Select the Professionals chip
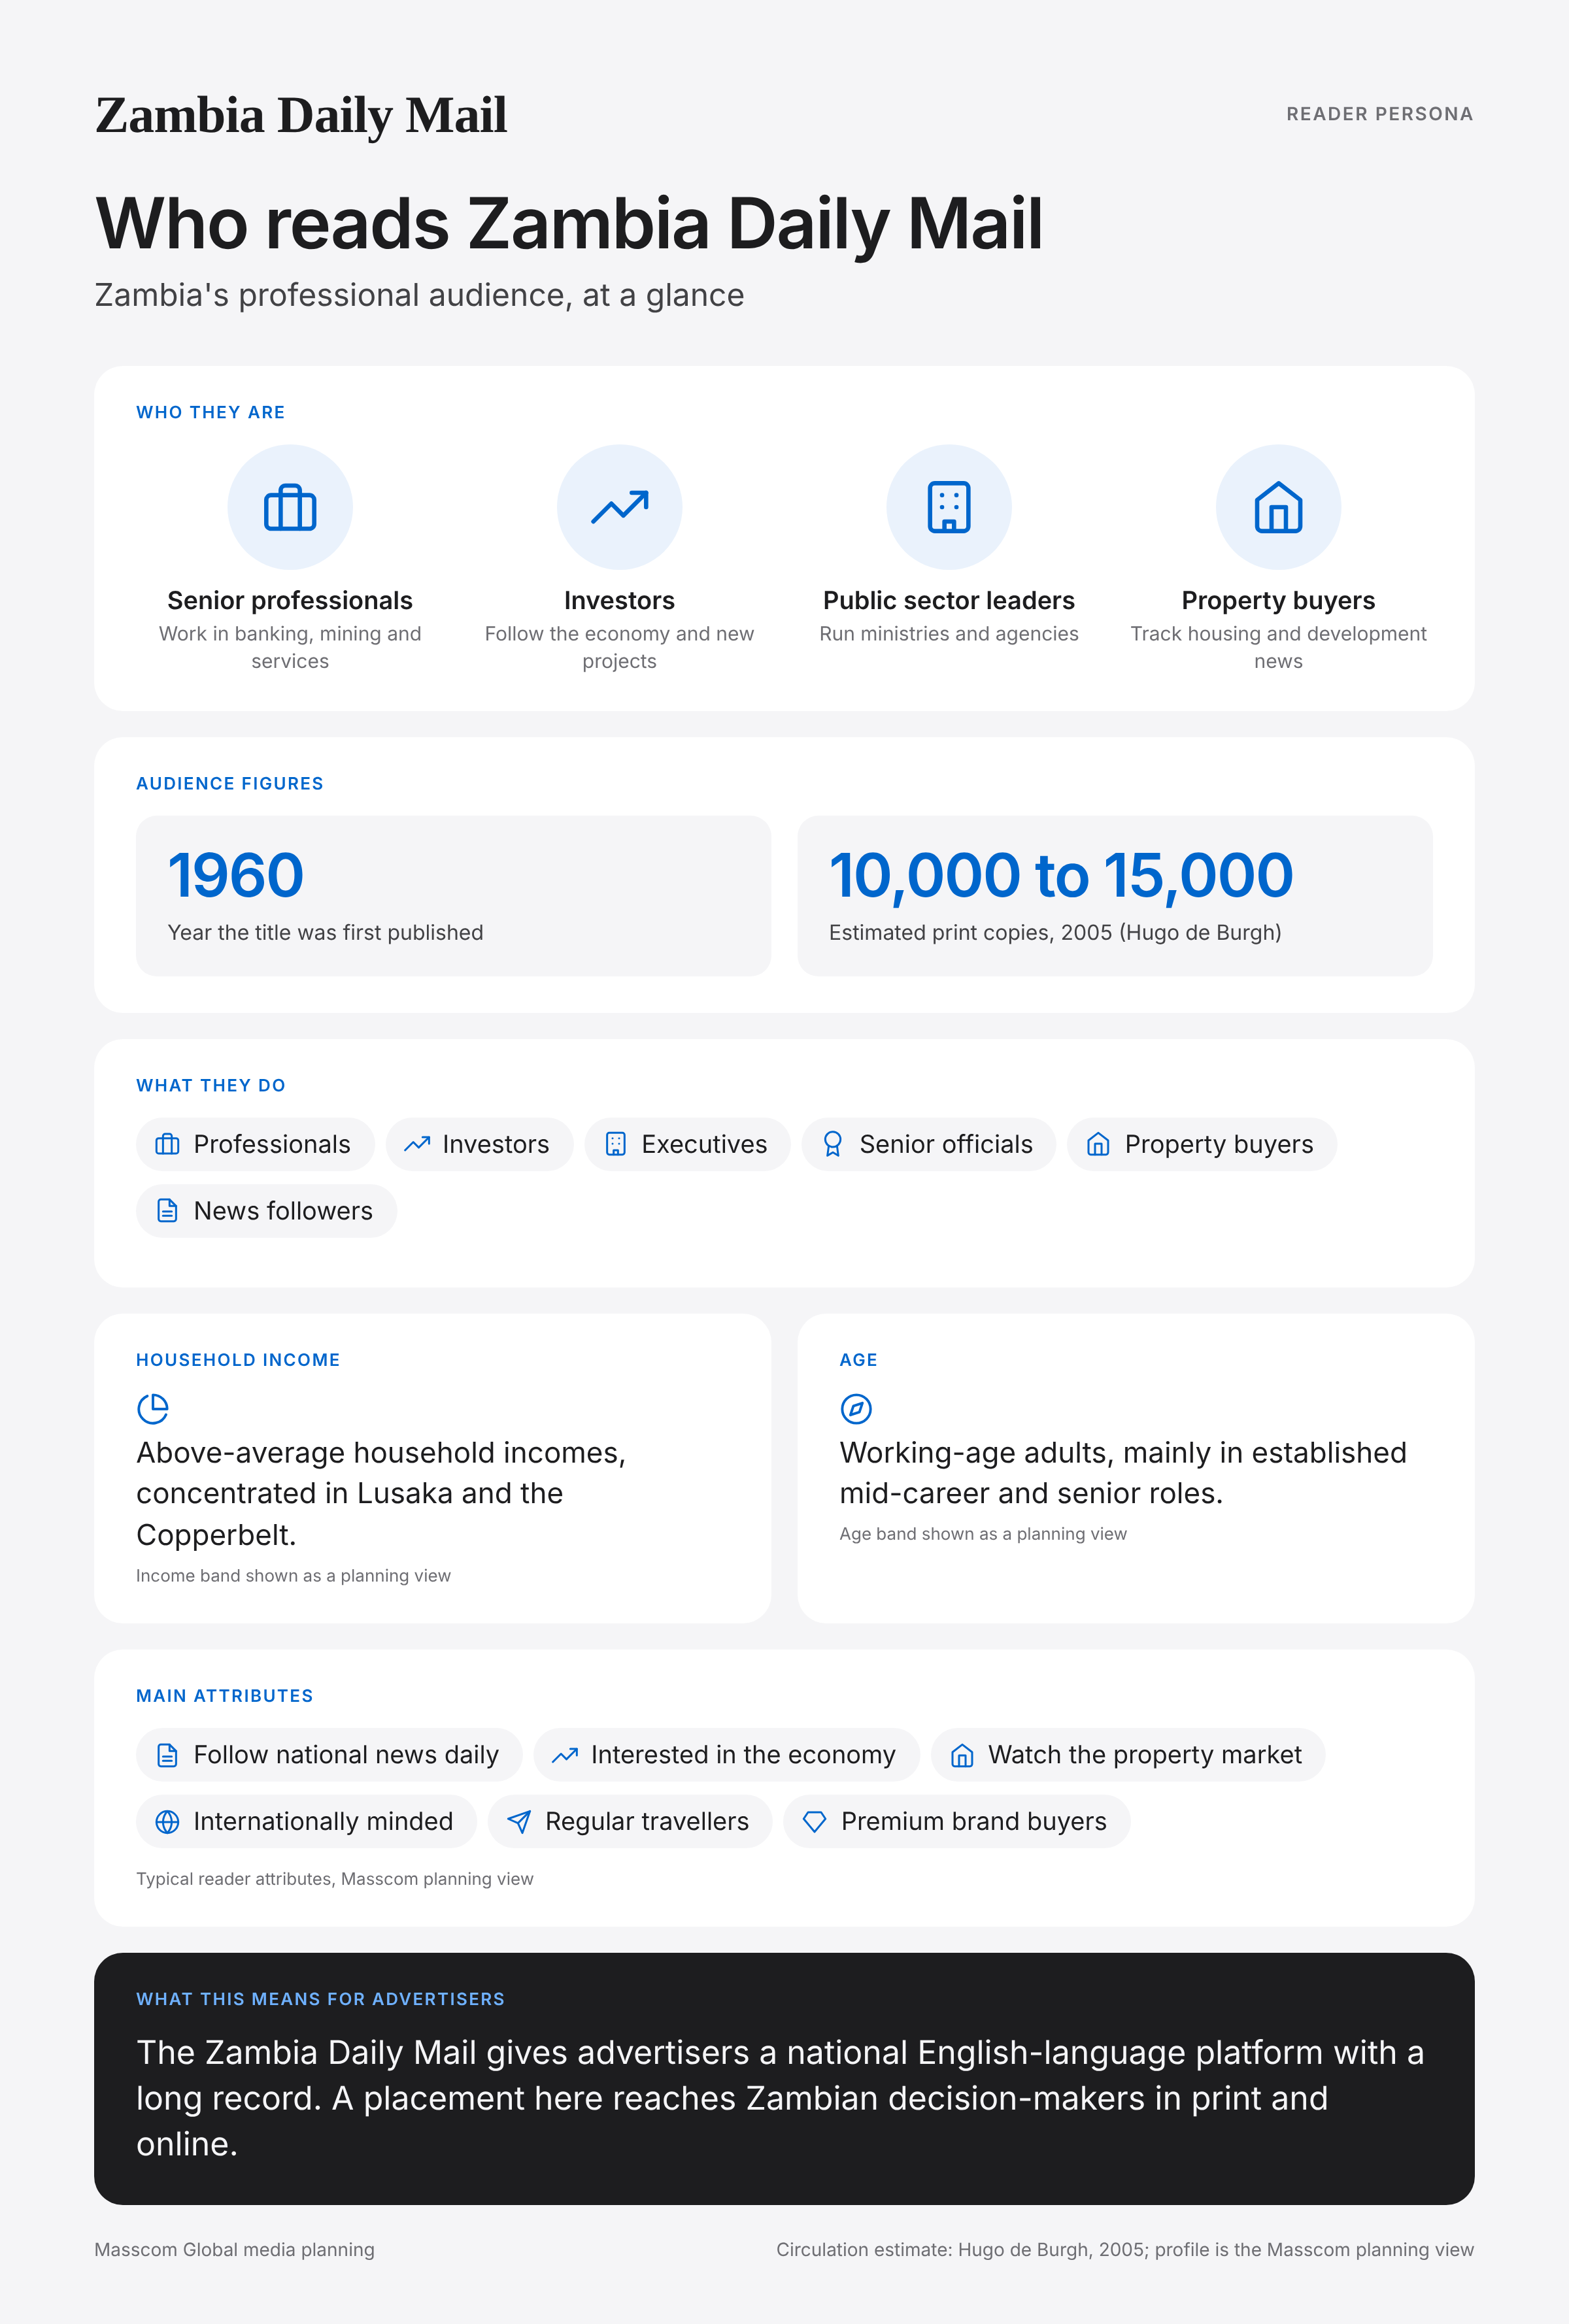Viewport: 1569px width, 2324px height. coord(255,1144)
